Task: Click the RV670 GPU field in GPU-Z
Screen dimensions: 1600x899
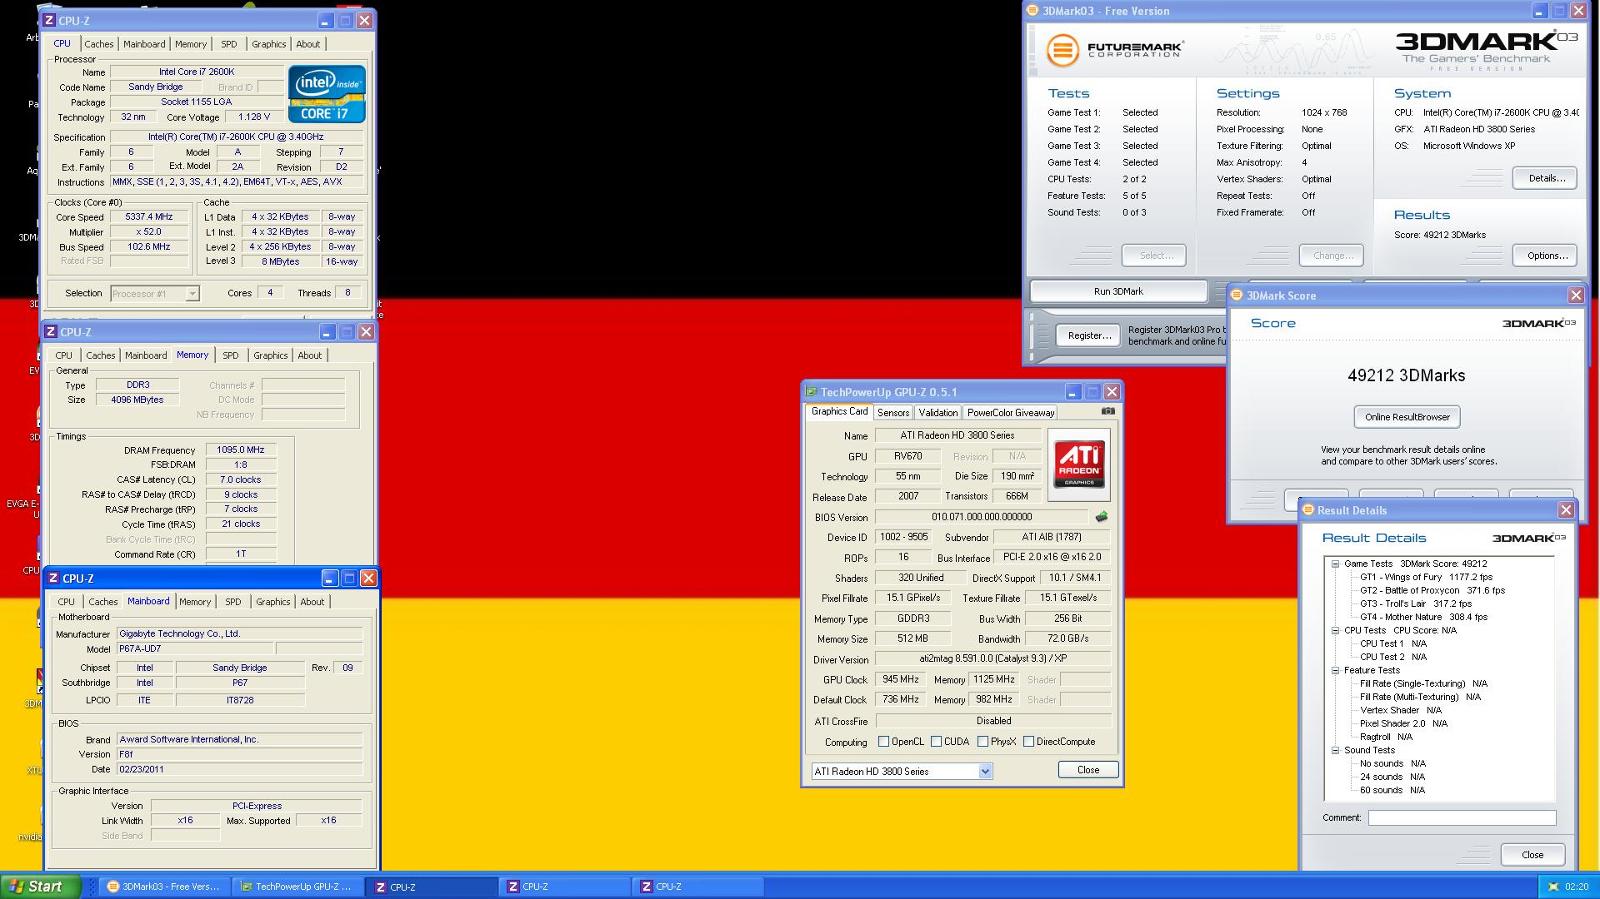Action: pyautogui.click(x=908, y=456)
